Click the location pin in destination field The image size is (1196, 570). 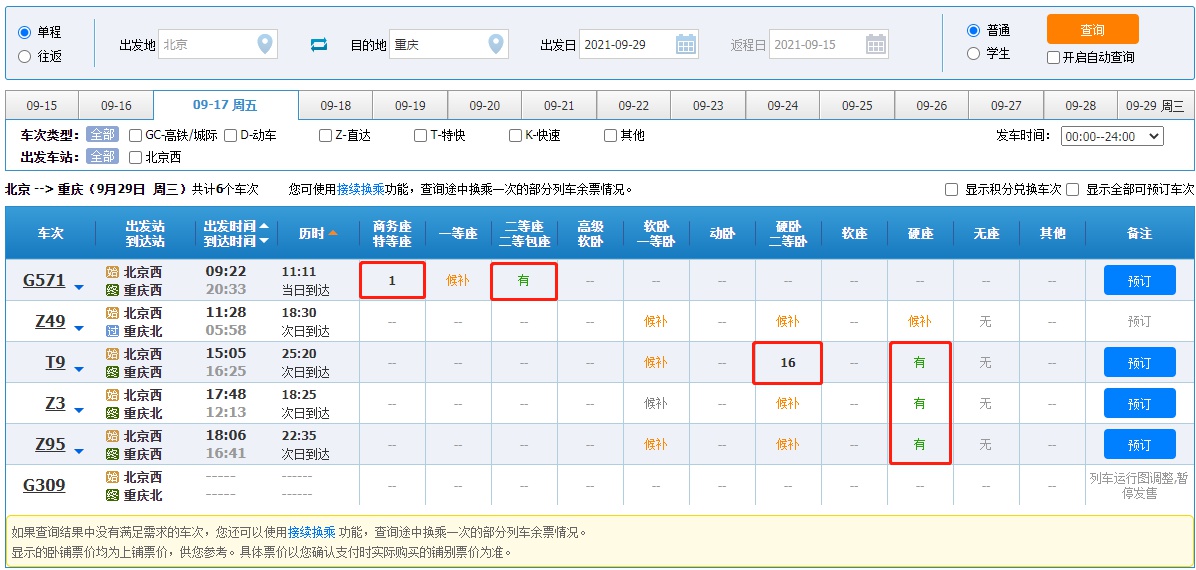[x=495, y=44]
